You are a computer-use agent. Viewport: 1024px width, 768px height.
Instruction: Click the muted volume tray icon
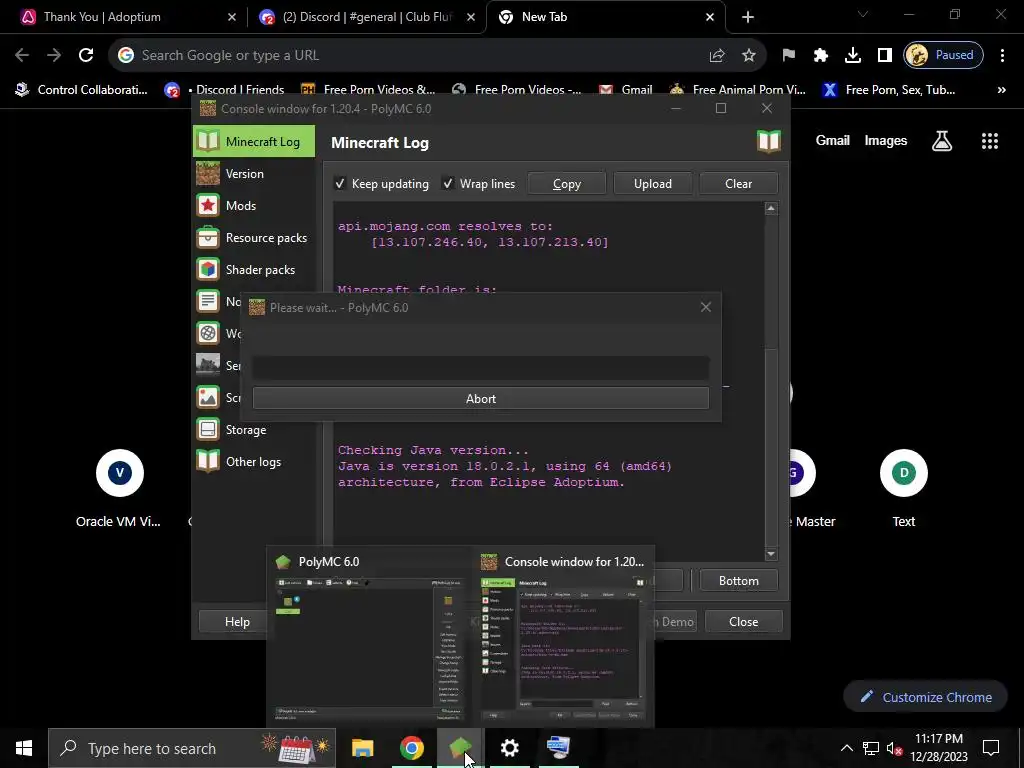(893, 748)
